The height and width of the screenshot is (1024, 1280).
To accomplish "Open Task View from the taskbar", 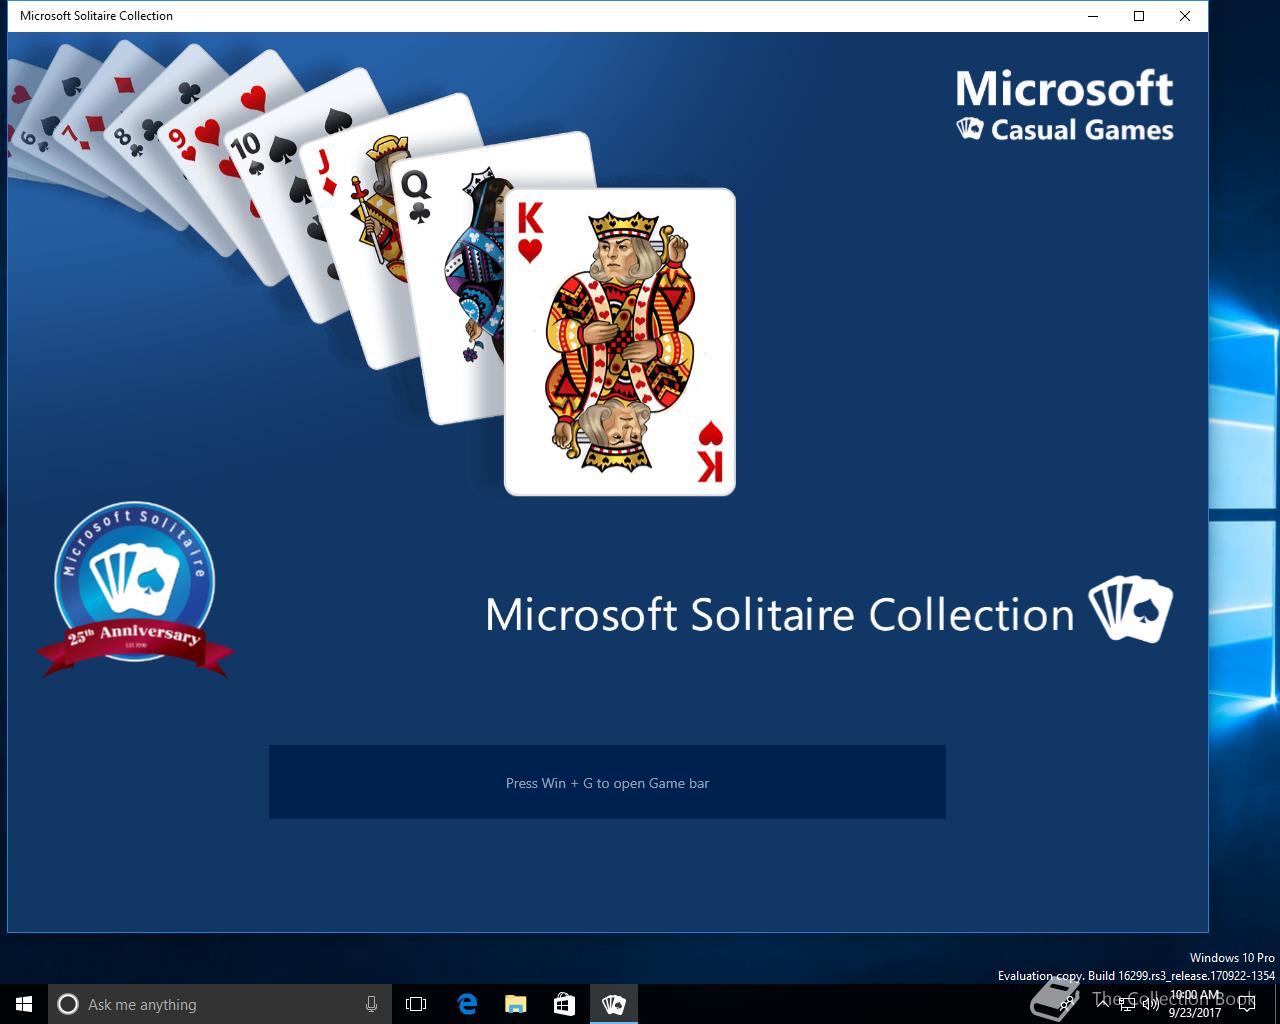I will tap(416, 1004).
